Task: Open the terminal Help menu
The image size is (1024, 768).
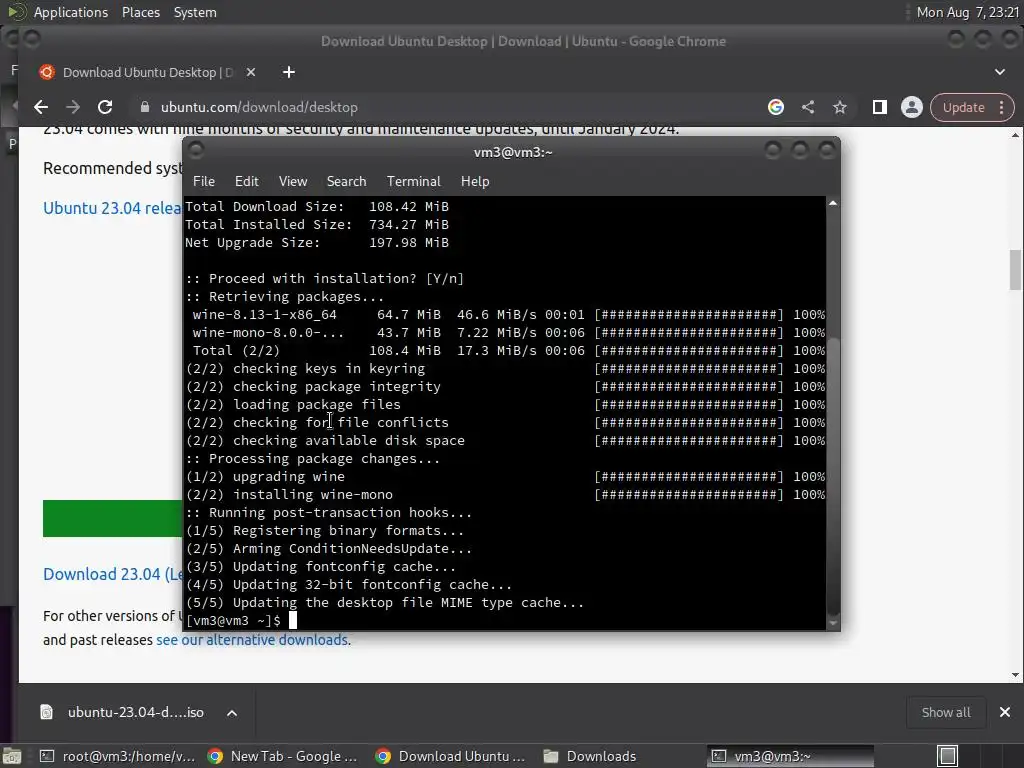Action: [475, 182]
